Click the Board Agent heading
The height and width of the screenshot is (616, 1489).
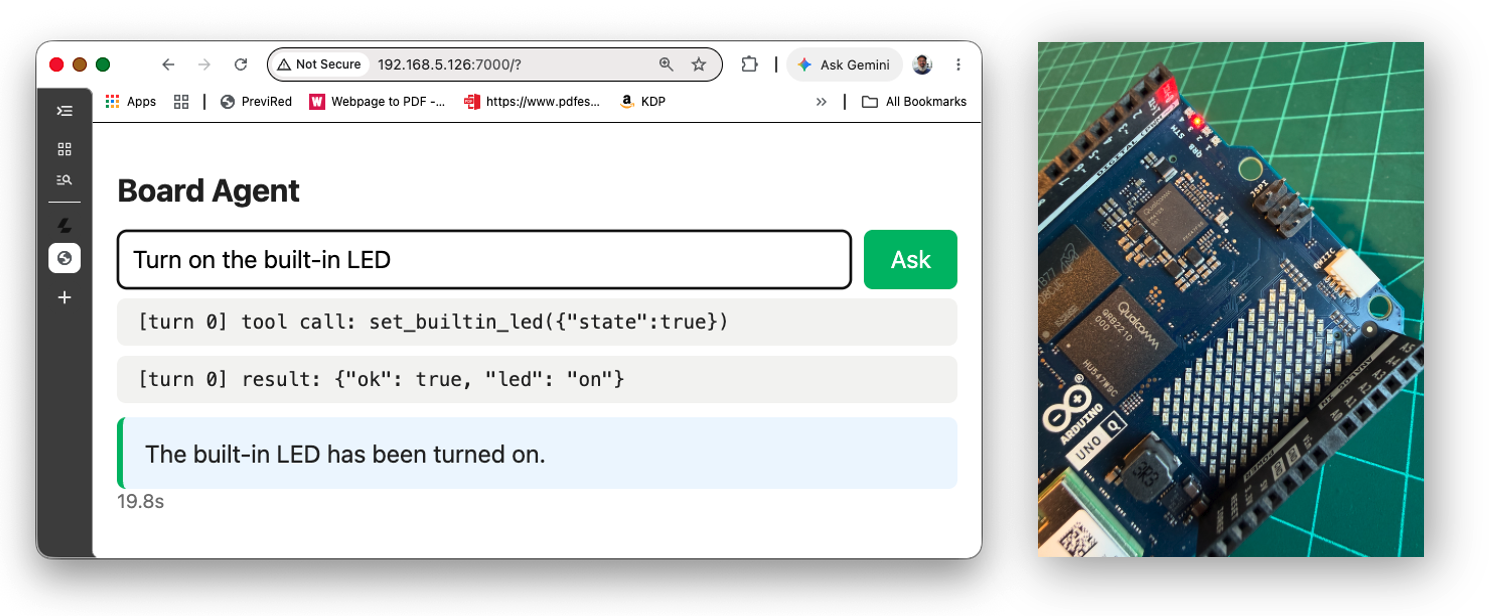(x=208, y=191)
